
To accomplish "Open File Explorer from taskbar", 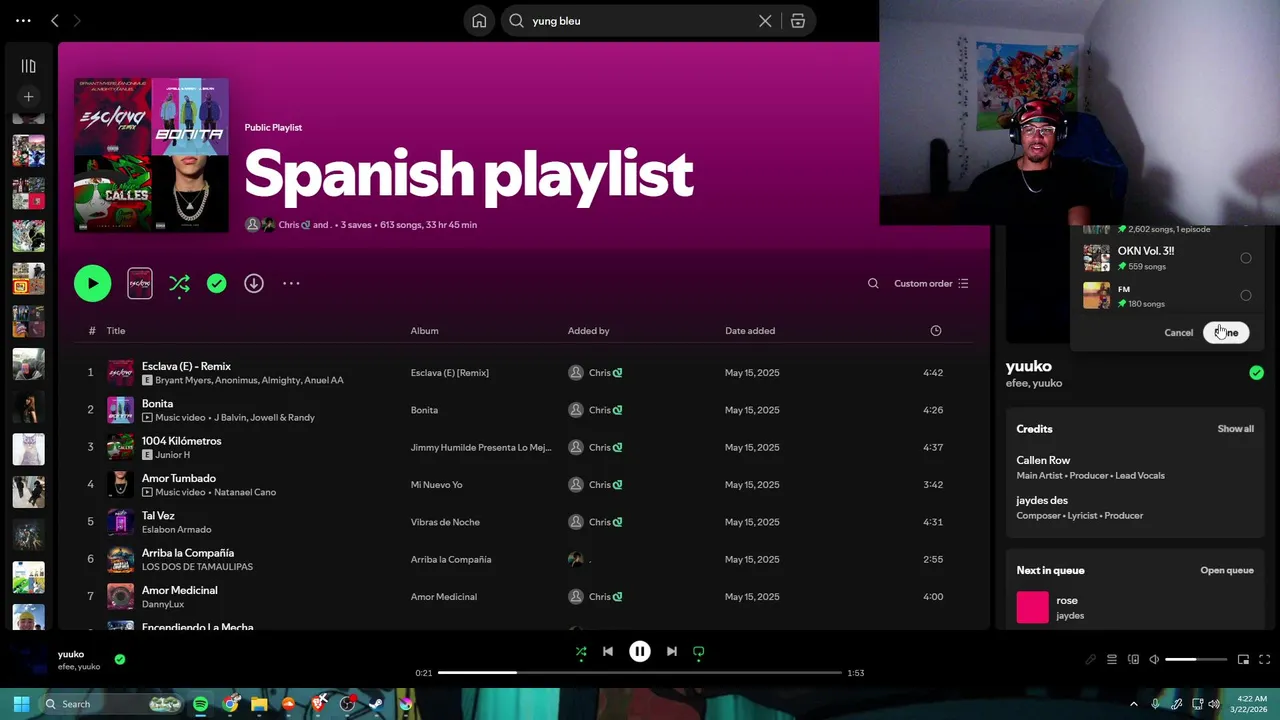I will [x=259, y=704].
